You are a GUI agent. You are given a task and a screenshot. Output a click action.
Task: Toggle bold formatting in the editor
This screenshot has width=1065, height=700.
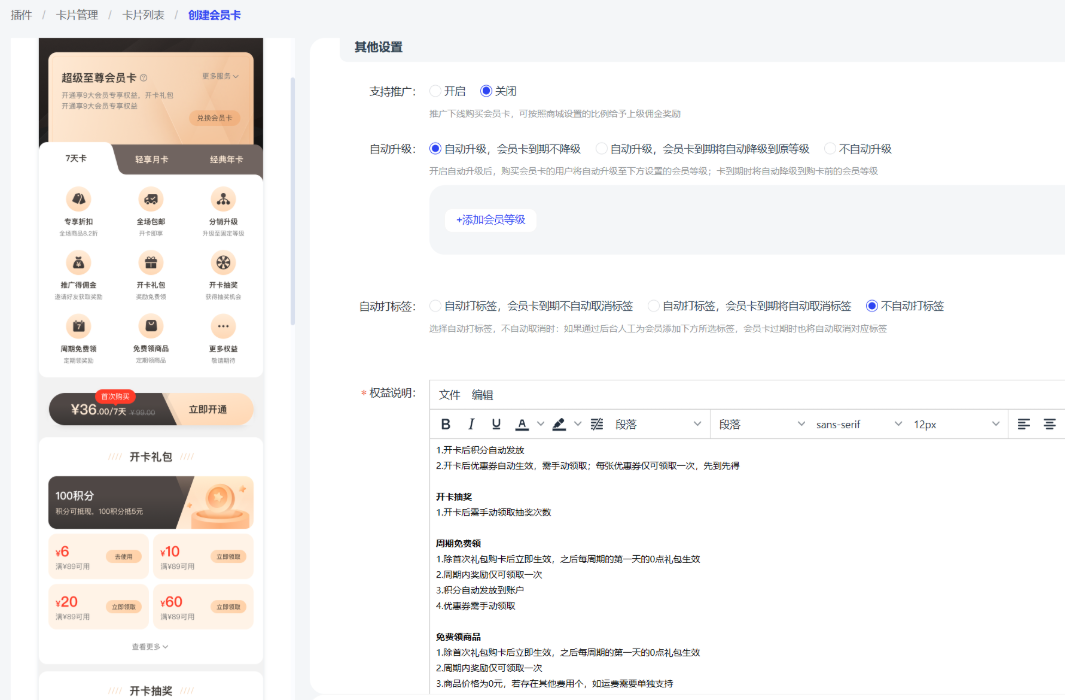tap(446, 424)
